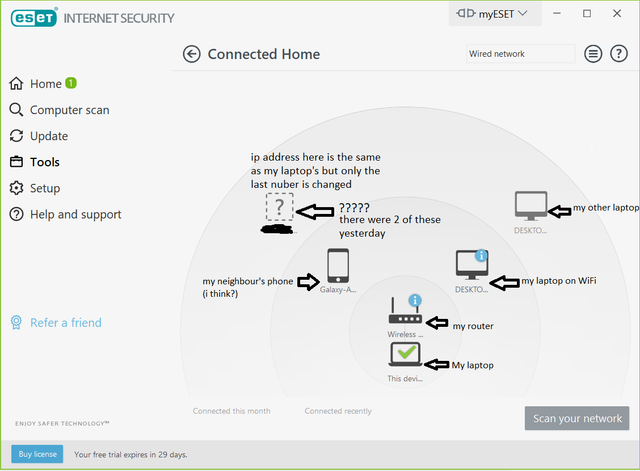Click the info badge on the router
This screenshot has width=640, height=471.
415,300
